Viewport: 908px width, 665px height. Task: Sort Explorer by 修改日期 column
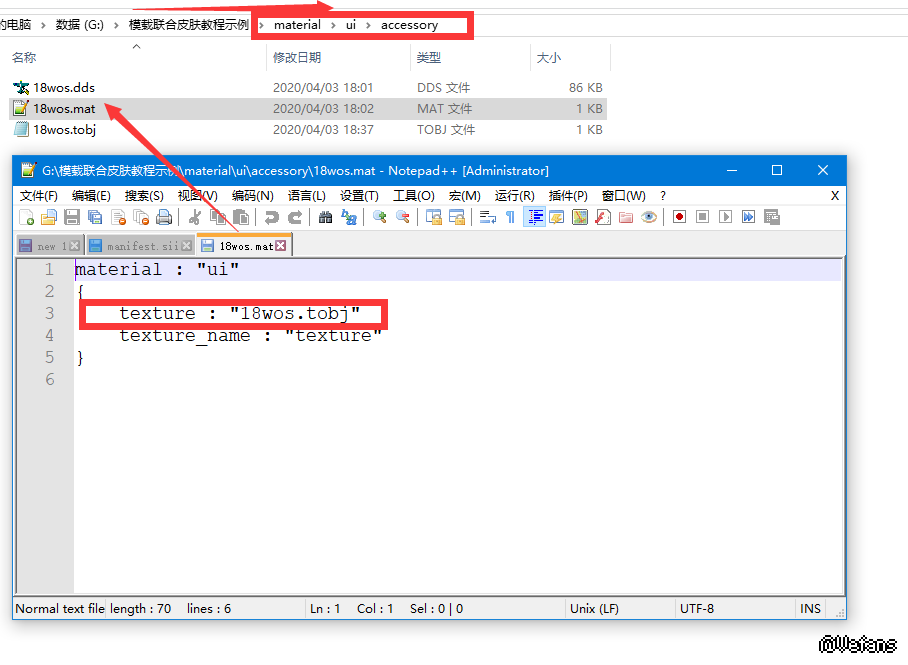[x=297, y=57]
